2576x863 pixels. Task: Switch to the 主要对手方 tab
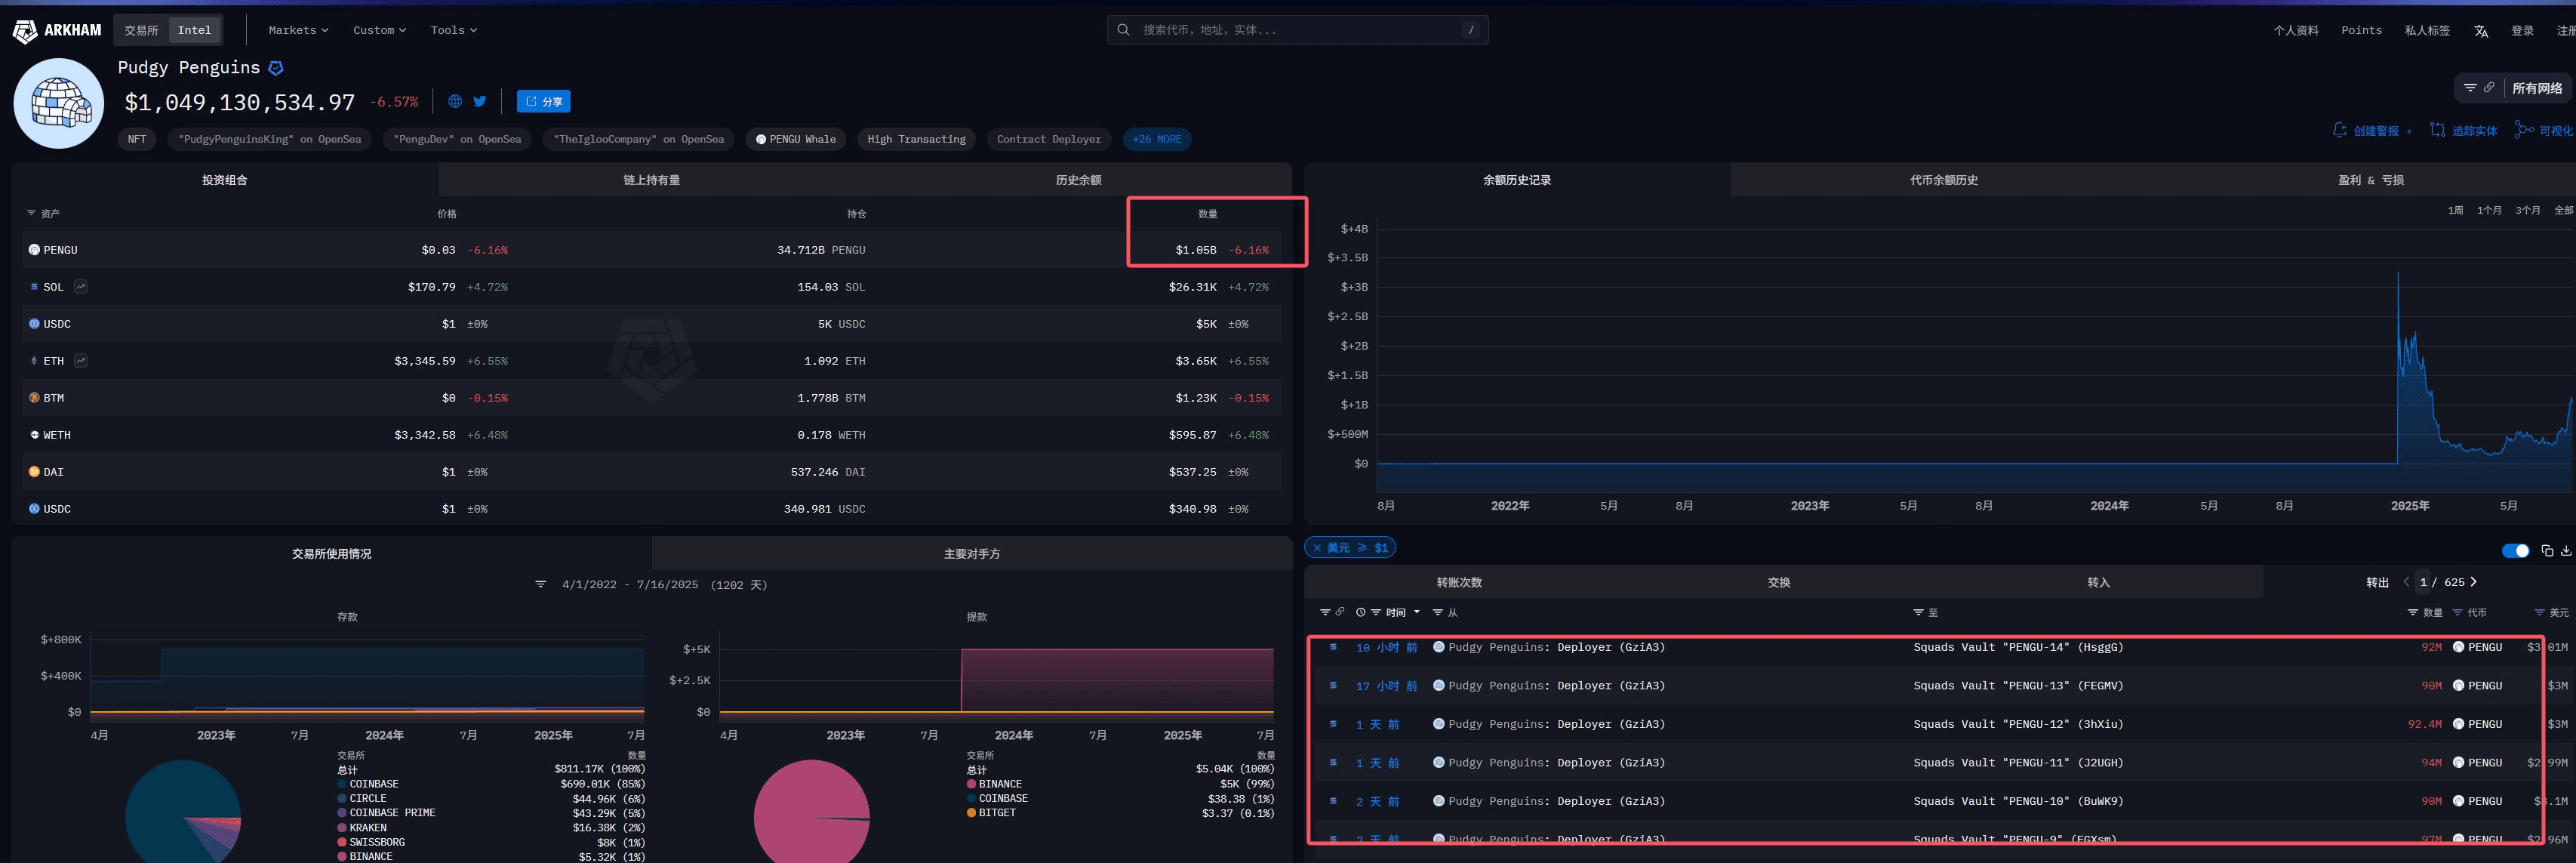972,553
